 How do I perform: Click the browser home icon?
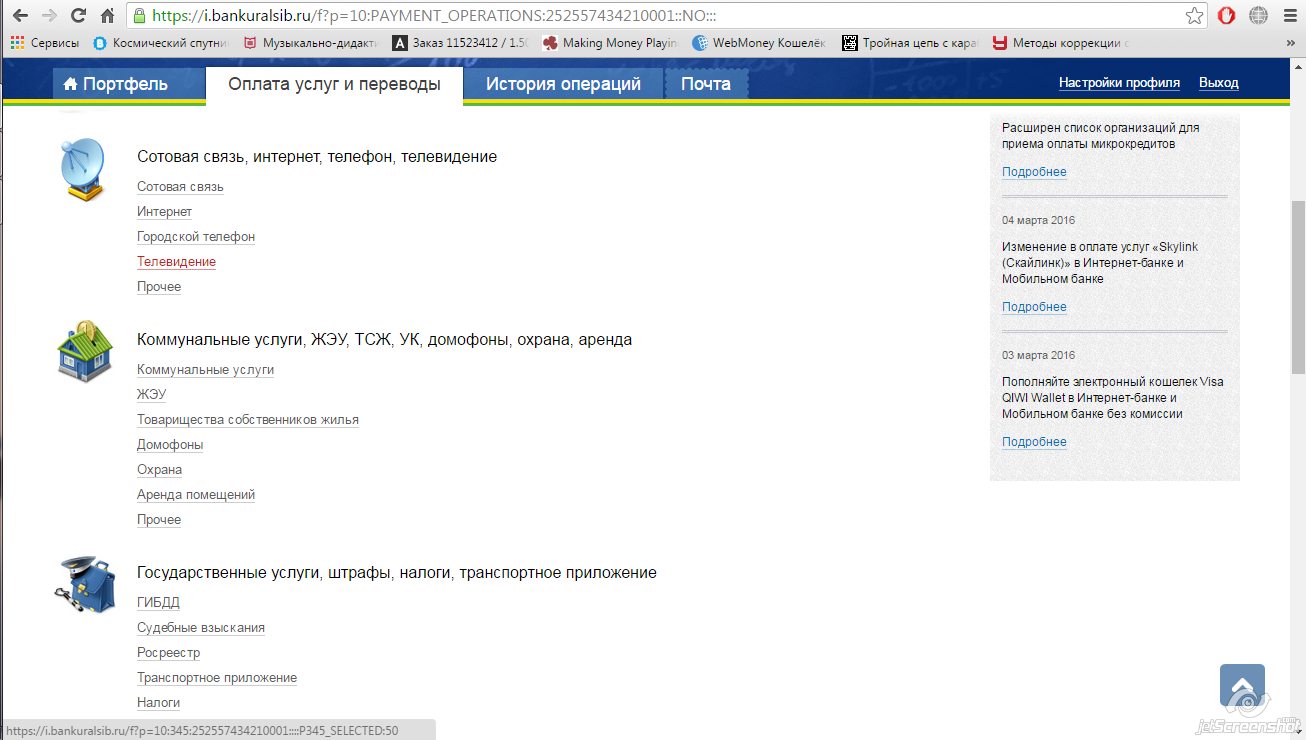(x=108, y=16)
